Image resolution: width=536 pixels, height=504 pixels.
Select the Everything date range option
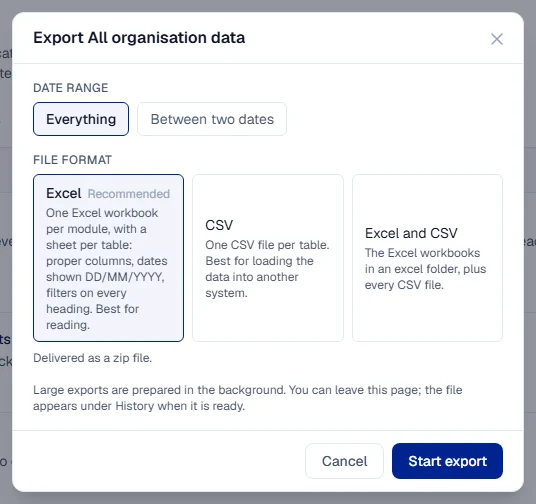(x=81, y=119)
